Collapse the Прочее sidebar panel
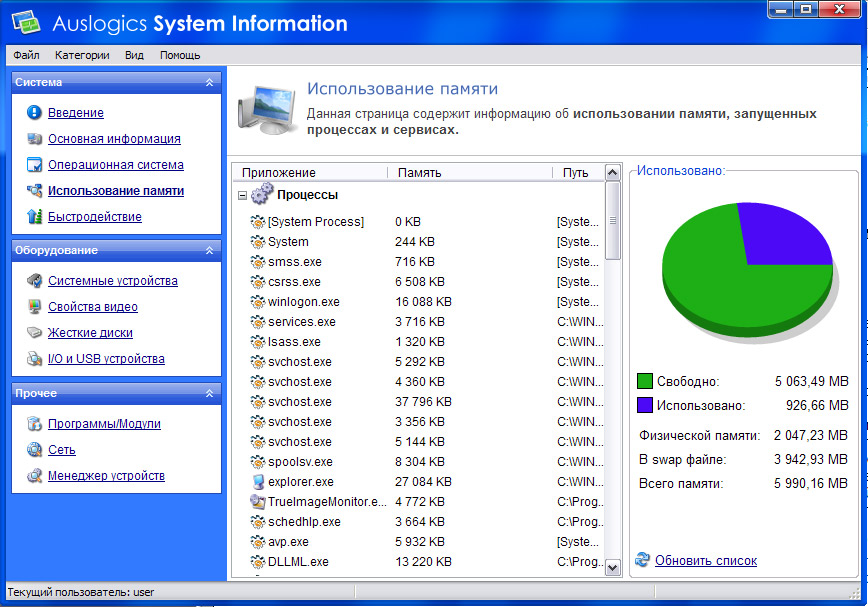This screenshot has width=868, height=607. pos(209,393)
